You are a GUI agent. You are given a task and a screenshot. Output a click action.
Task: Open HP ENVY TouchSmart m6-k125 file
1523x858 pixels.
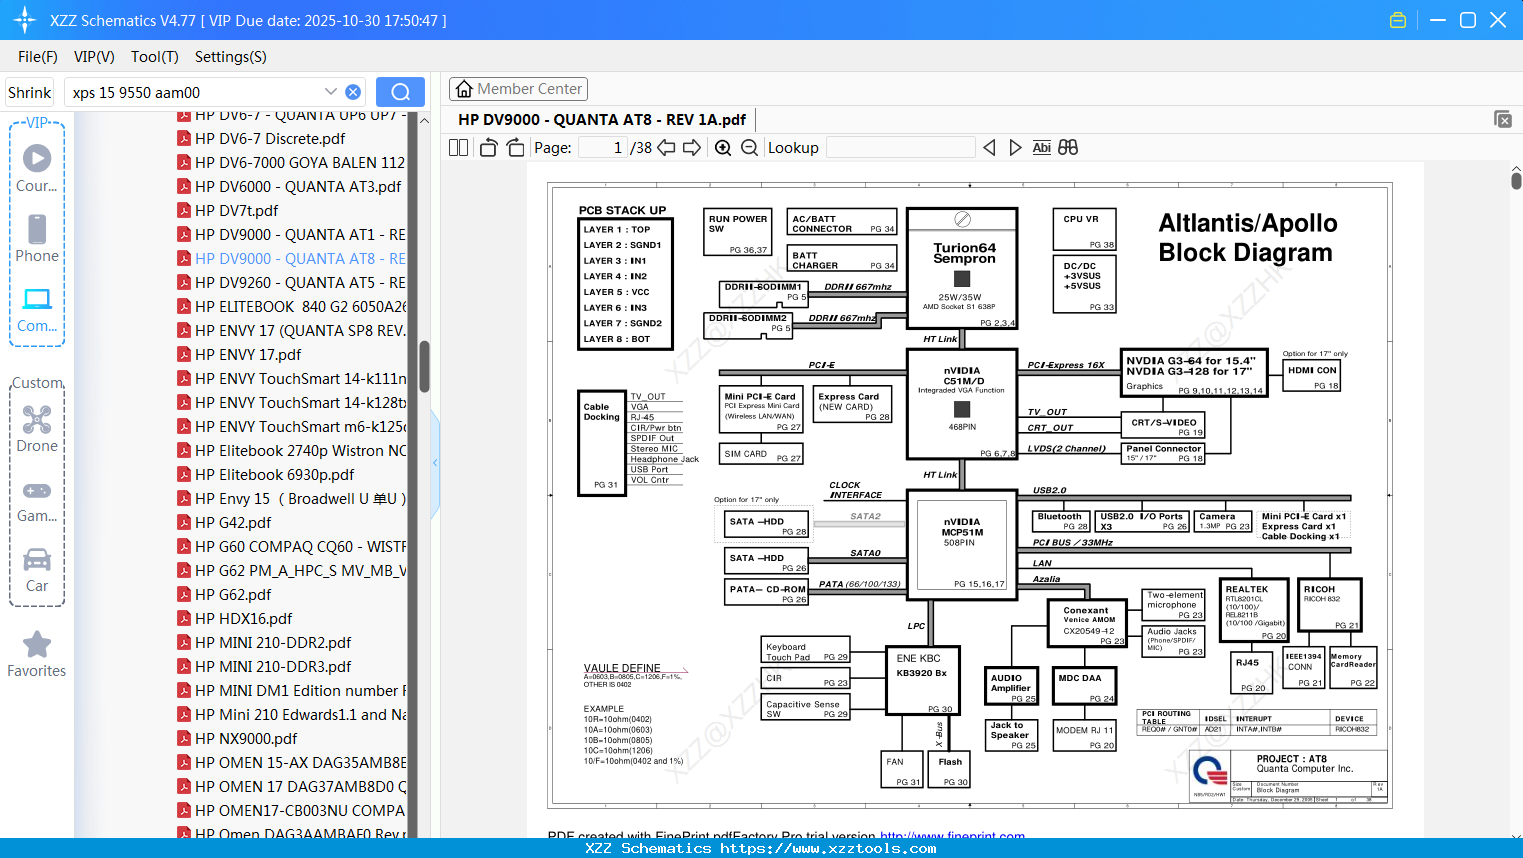tap(291, 427)
